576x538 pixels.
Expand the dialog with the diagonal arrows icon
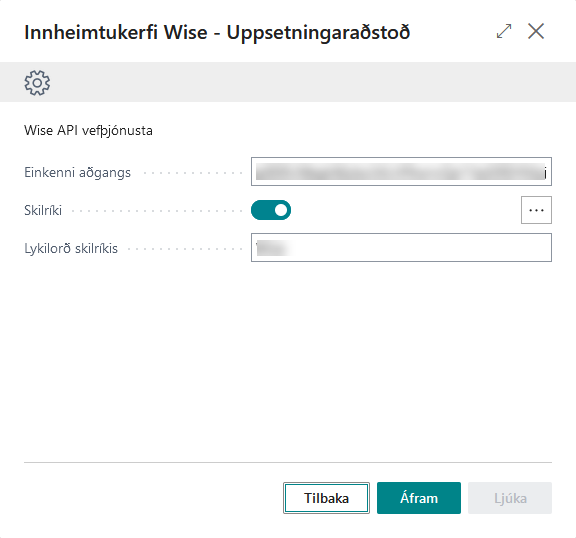click(504, 31)
